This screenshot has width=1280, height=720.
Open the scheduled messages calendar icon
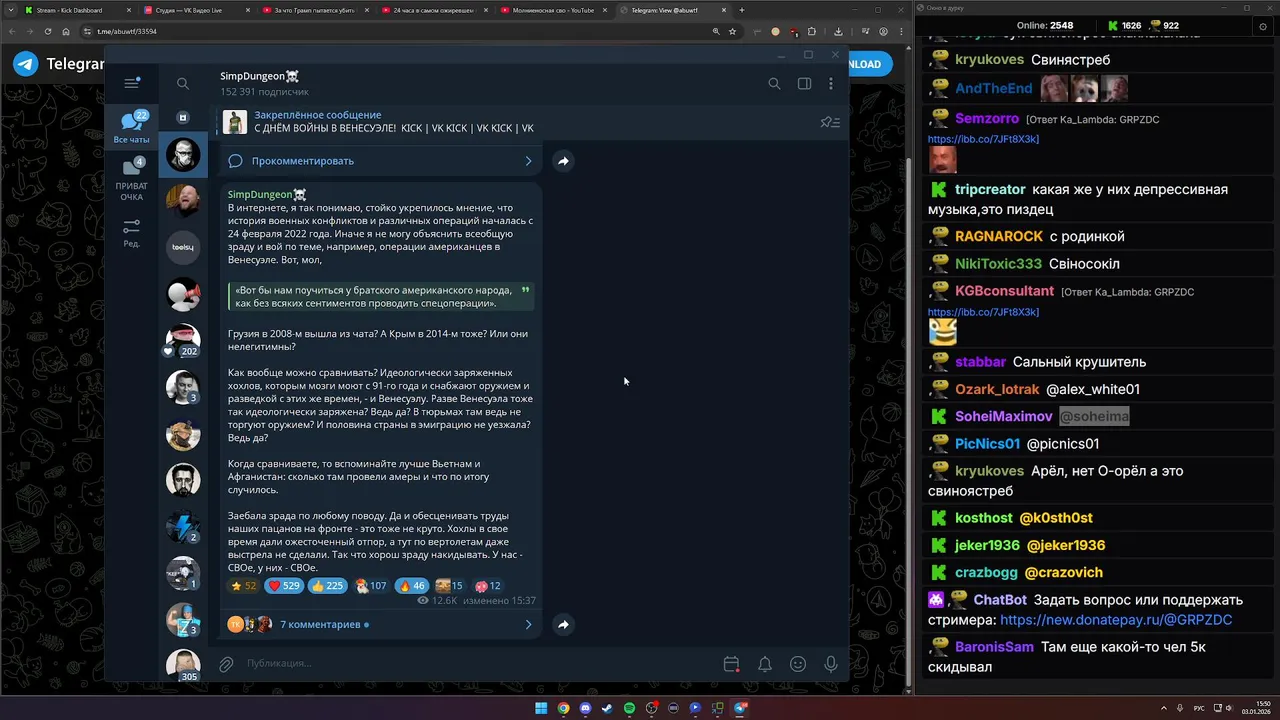(x=731, y=664)
